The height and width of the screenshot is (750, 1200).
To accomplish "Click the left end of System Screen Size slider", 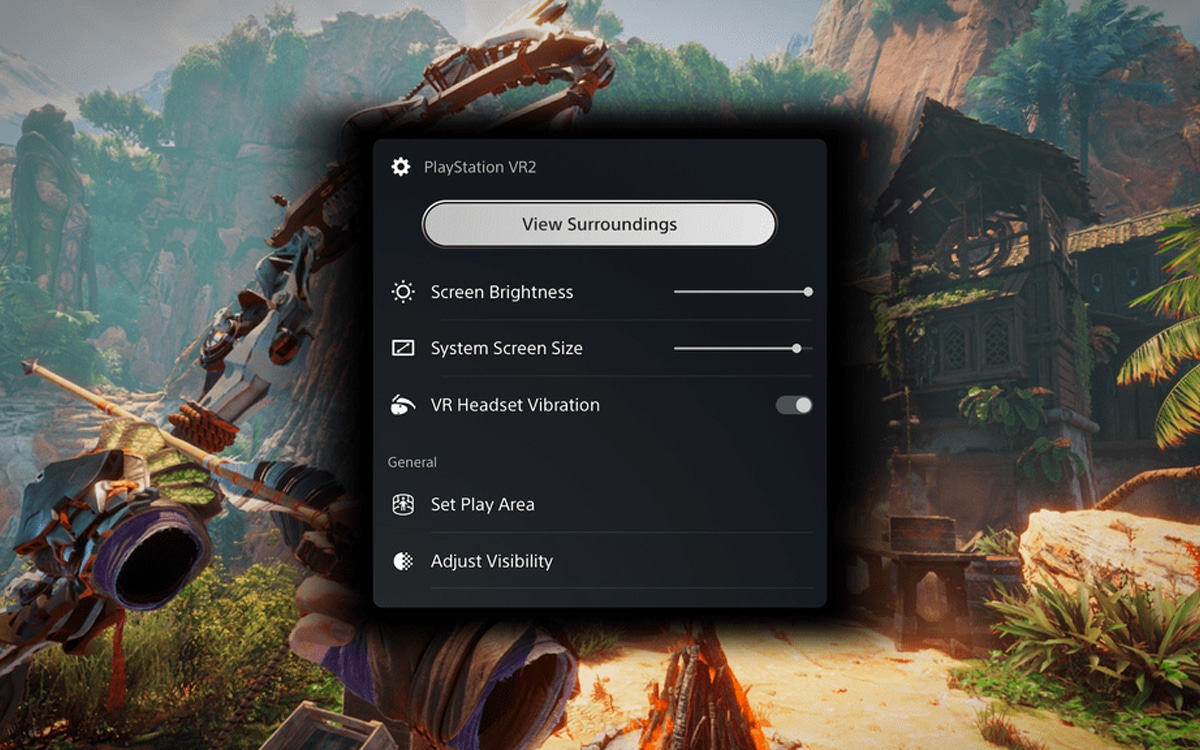I will (677, 348).
